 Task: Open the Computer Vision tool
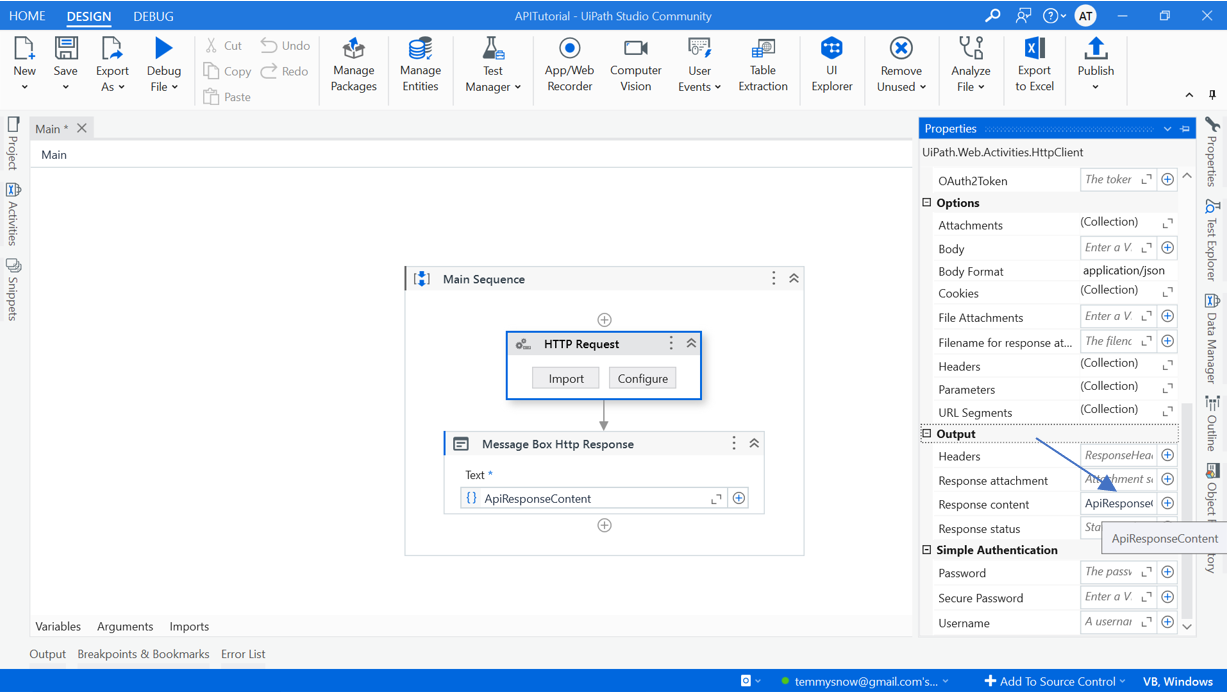tap(635, 63)
